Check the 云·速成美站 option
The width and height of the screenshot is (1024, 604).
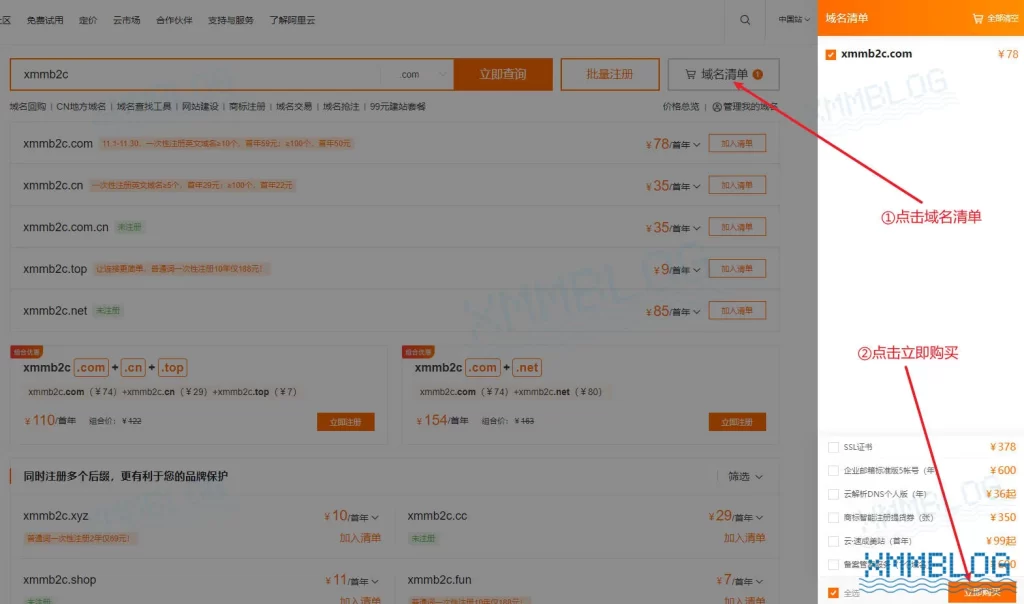pos(833,541)
